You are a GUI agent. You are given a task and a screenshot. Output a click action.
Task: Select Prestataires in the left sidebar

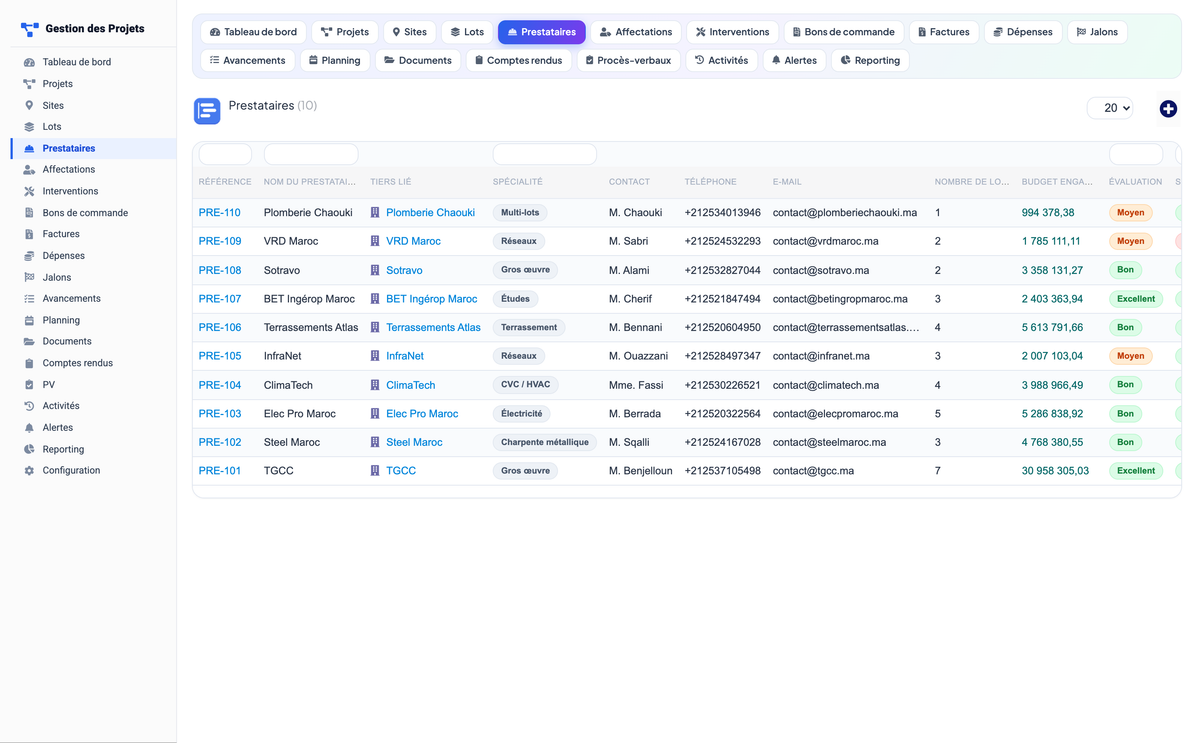pyautogui.click(x=94, y=148)
